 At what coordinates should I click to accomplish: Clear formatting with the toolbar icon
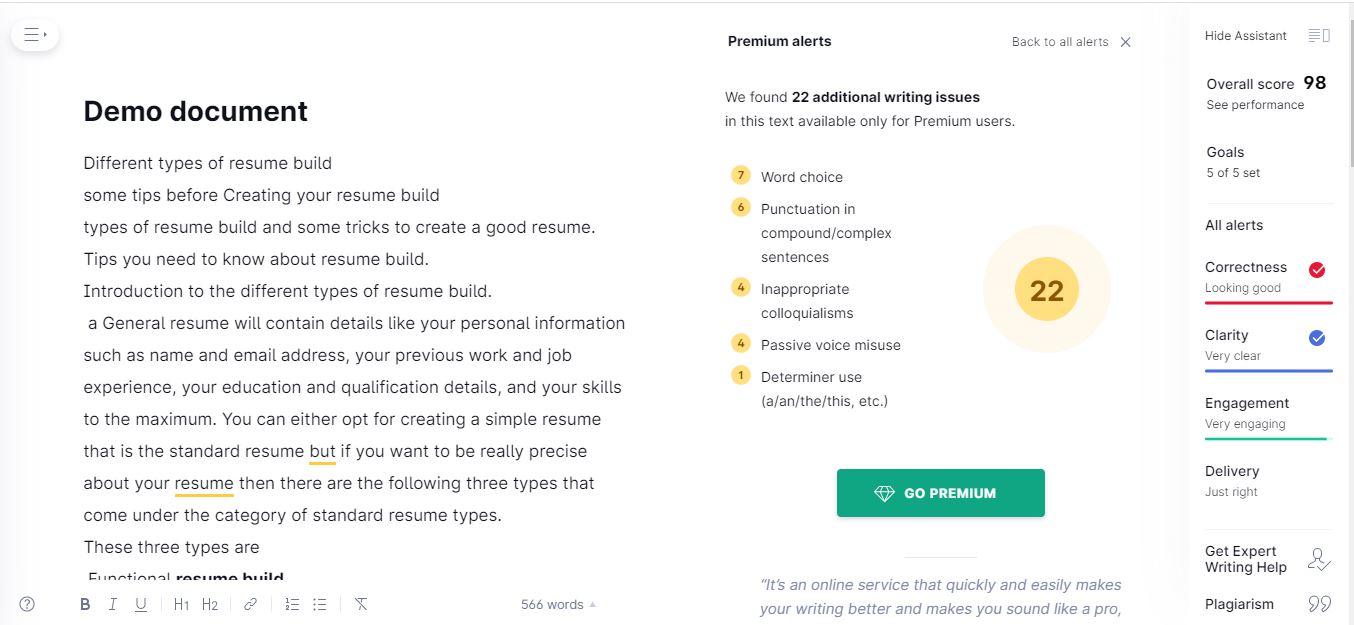361,604
